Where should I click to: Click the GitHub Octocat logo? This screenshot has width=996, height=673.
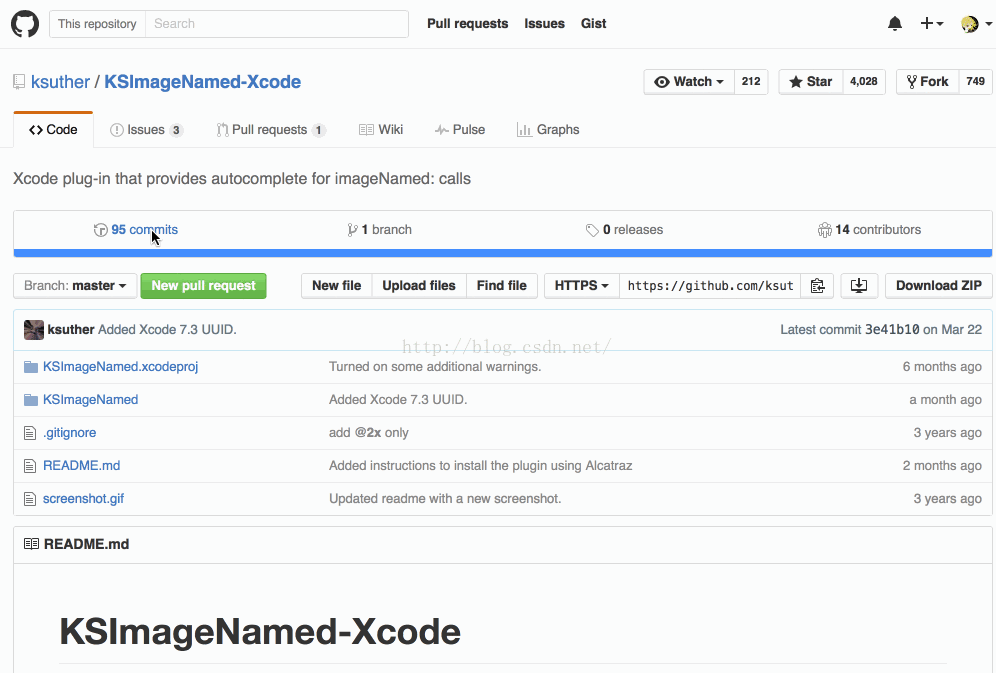[25, 24]
